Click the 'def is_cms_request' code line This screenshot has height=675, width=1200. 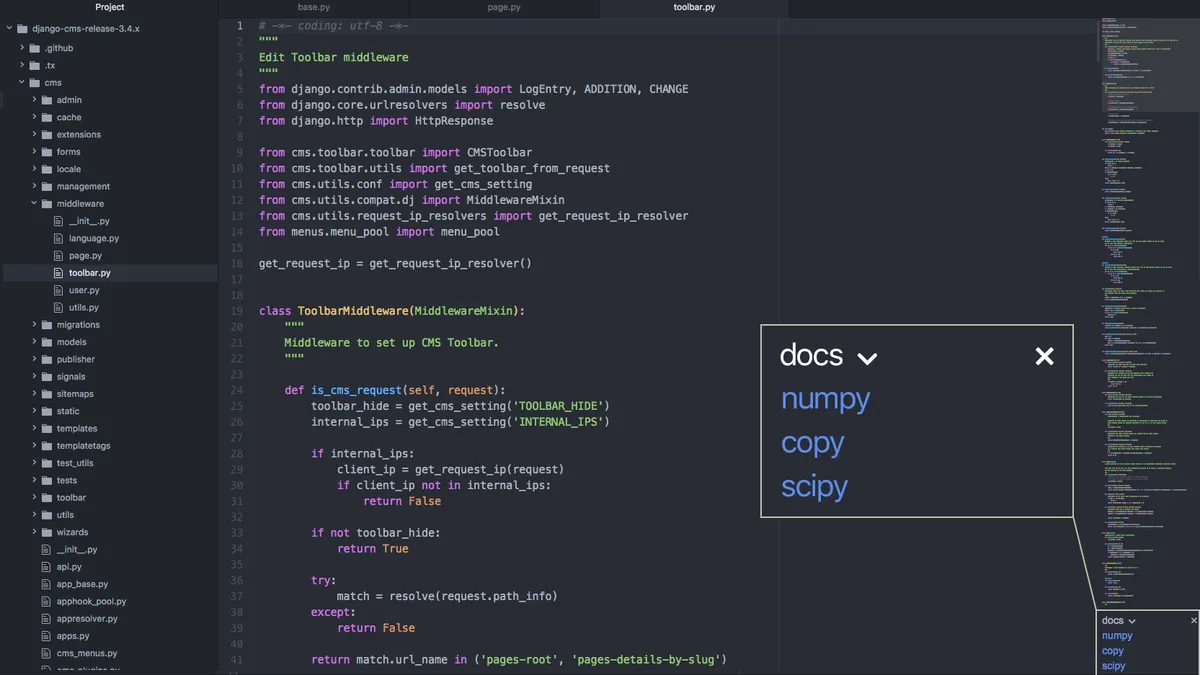pyautogui.click(x=395, y=390)
